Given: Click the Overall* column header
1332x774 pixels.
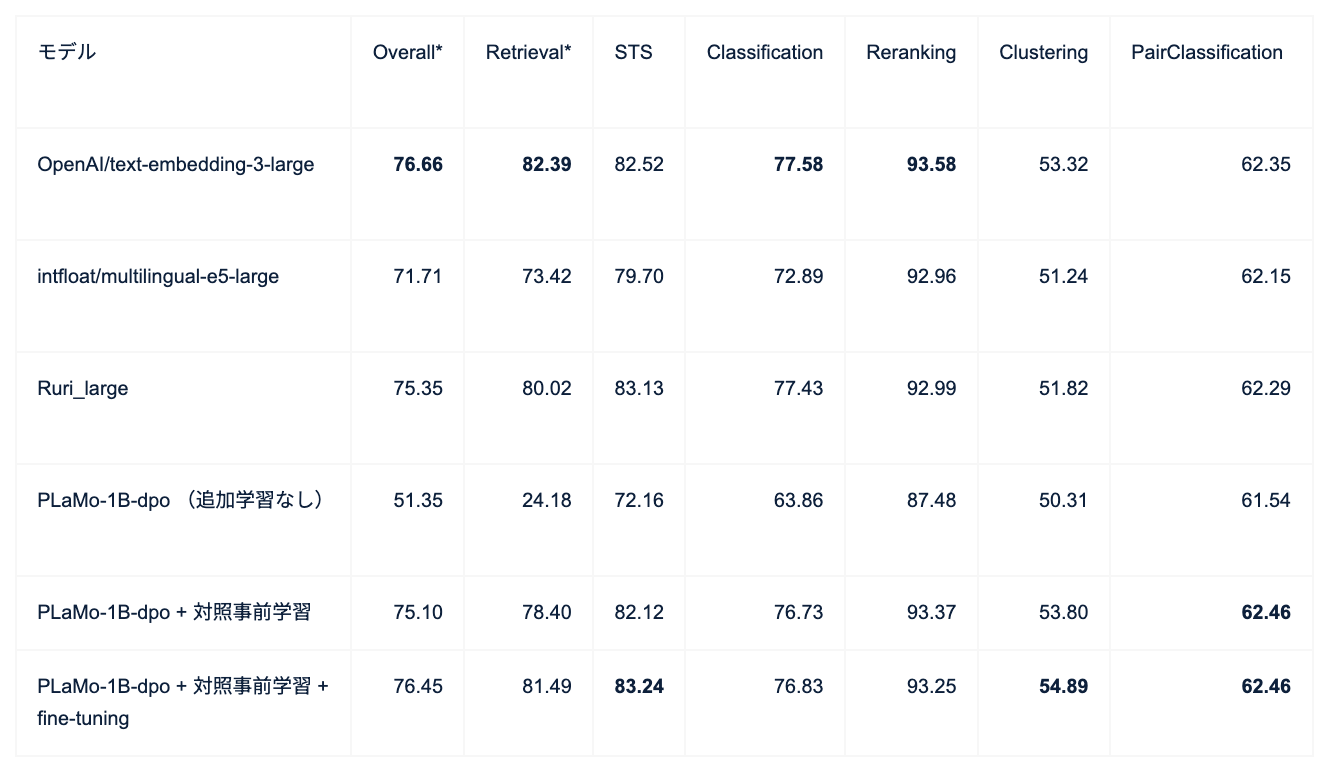Looking at the screenshot, I should (407, 53).
